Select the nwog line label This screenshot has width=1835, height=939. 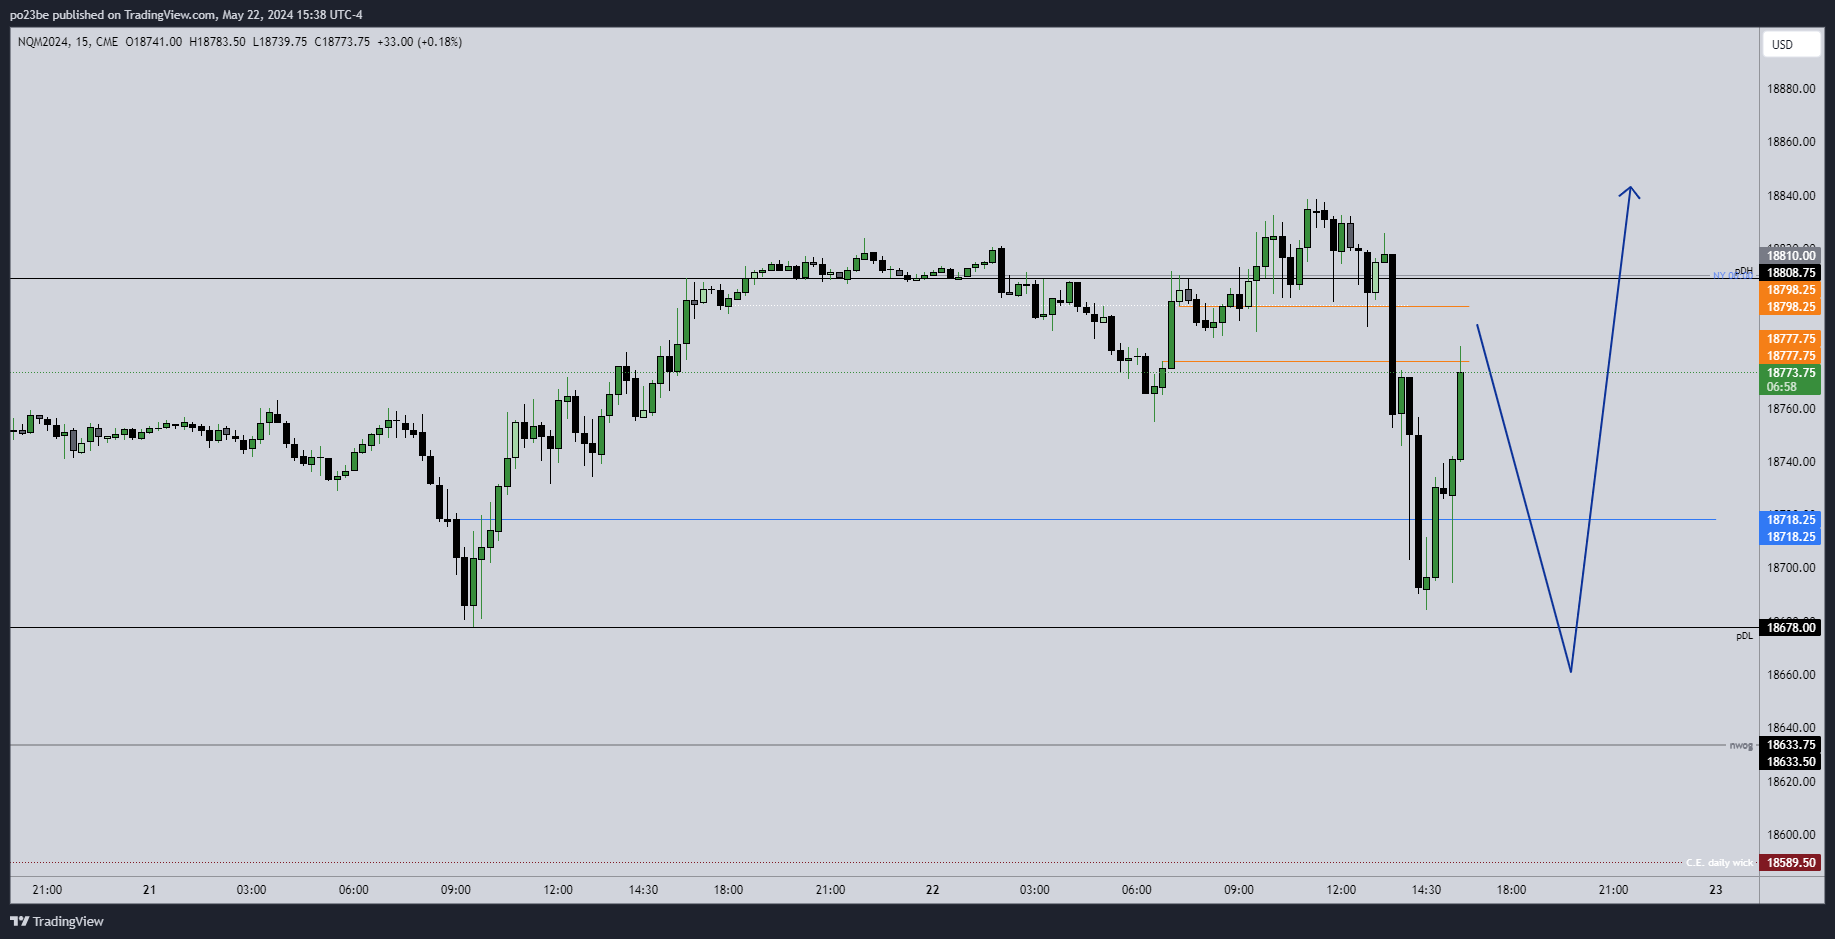click(1741, 745)
